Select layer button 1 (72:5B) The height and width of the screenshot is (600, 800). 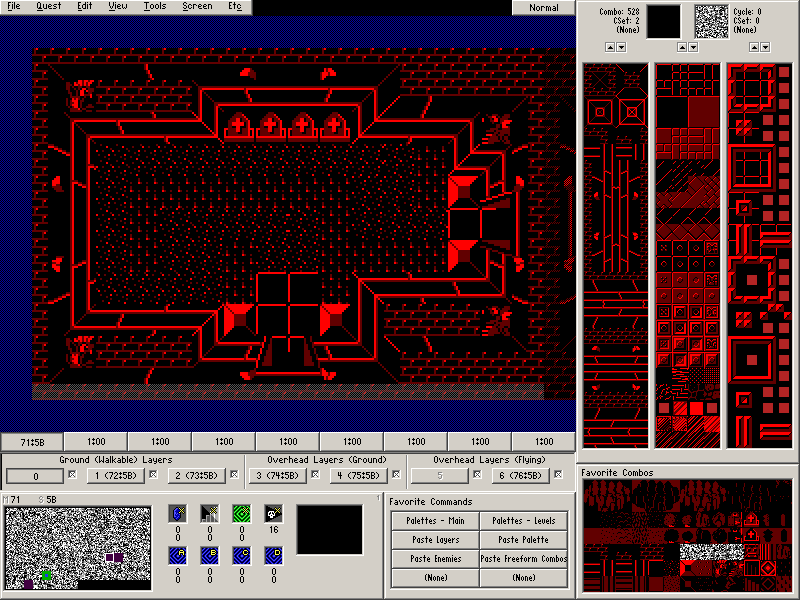116,476
